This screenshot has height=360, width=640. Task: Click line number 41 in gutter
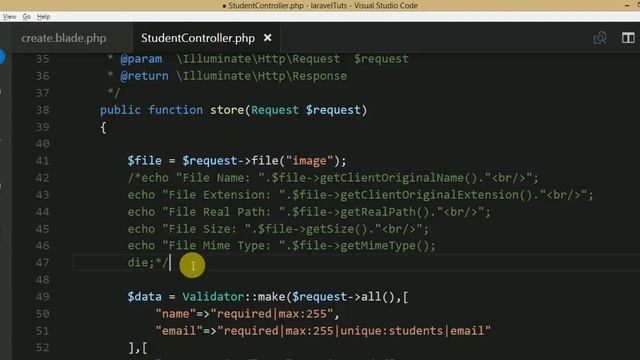coord(42,161)
